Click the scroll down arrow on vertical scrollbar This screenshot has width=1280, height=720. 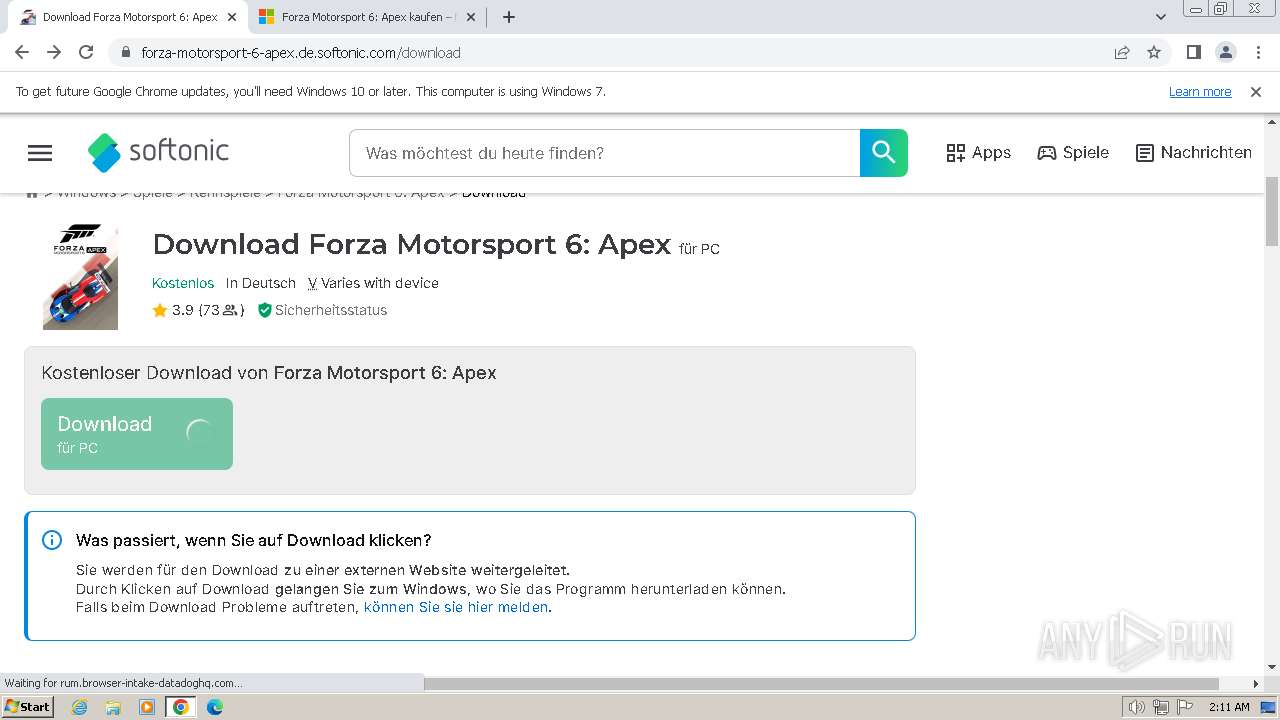1272,667
